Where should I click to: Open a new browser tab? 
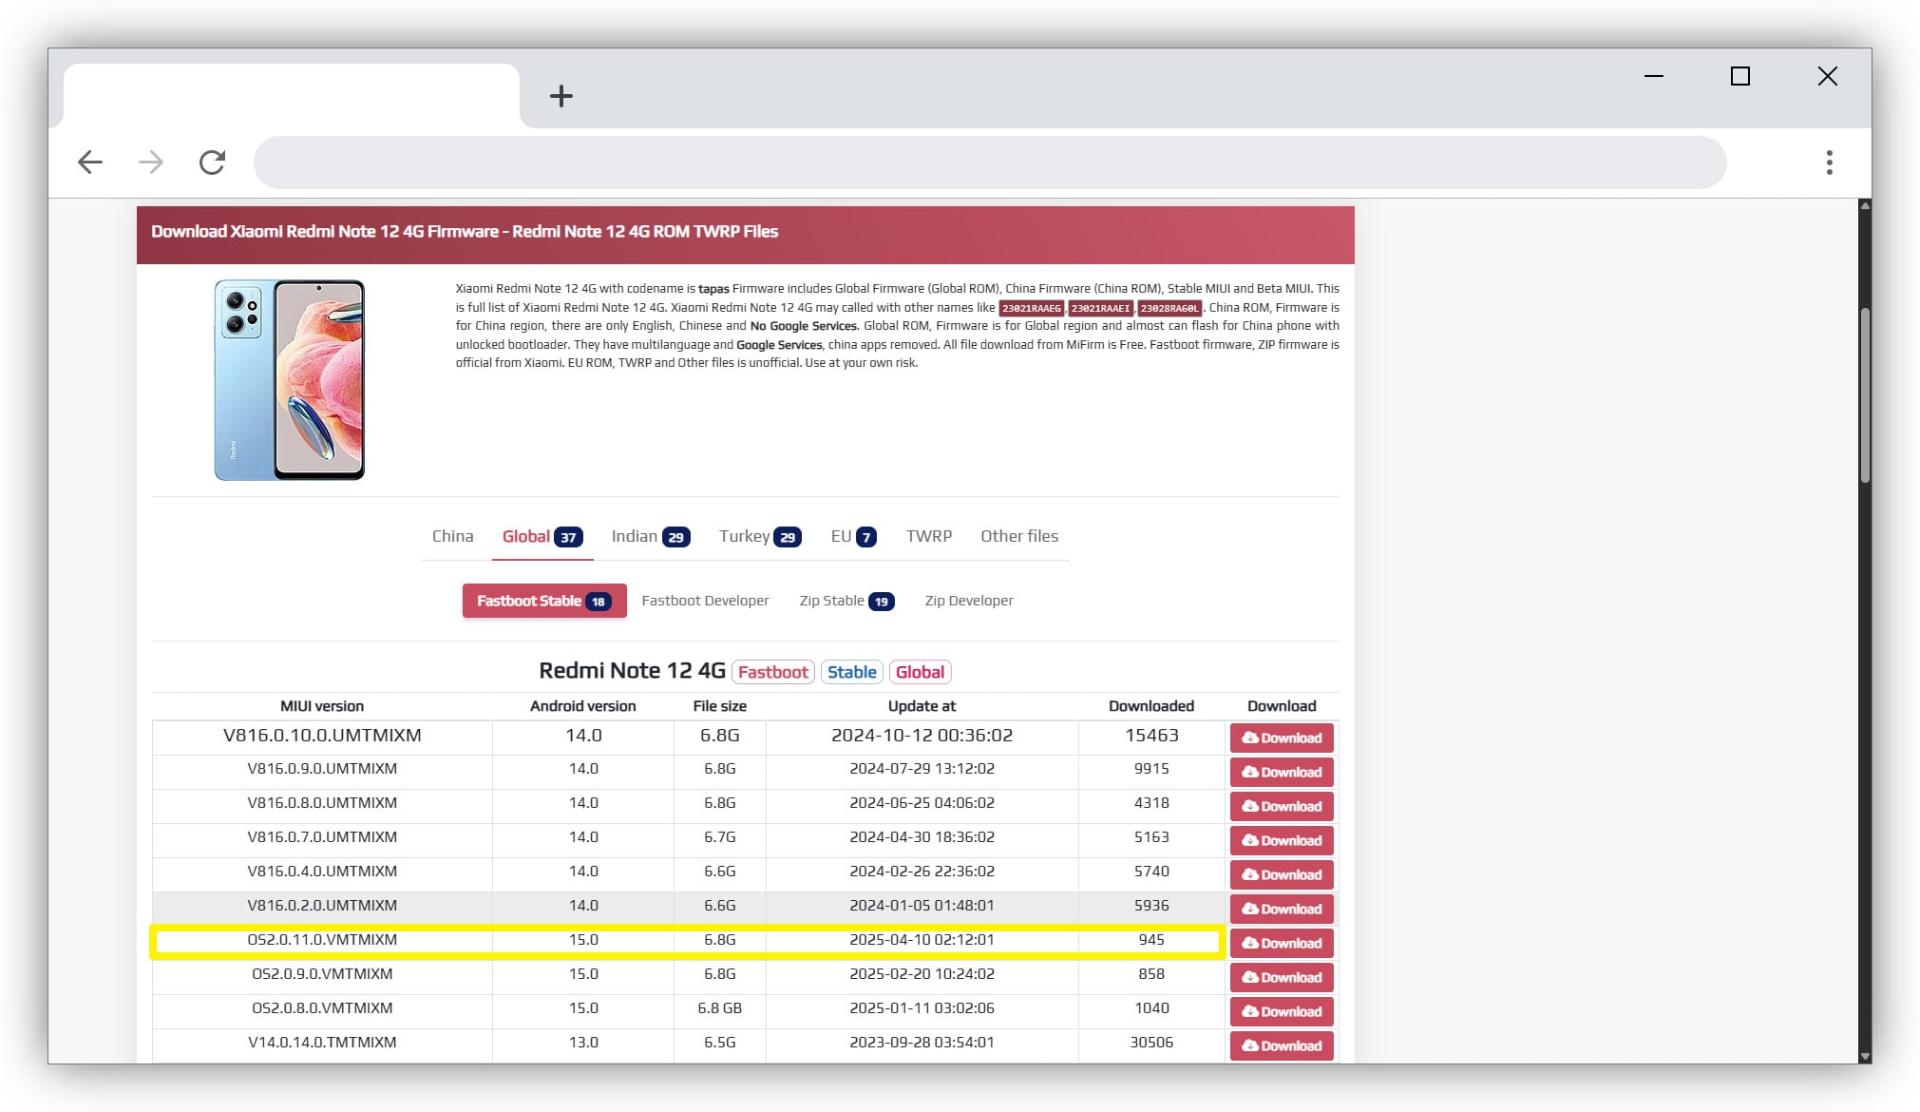(561, 96)
